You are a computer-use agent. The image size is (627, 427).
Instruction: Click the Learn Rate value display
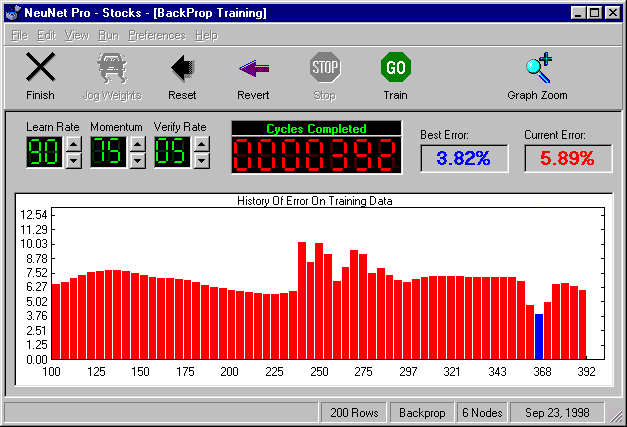click(x=43, y=152)
